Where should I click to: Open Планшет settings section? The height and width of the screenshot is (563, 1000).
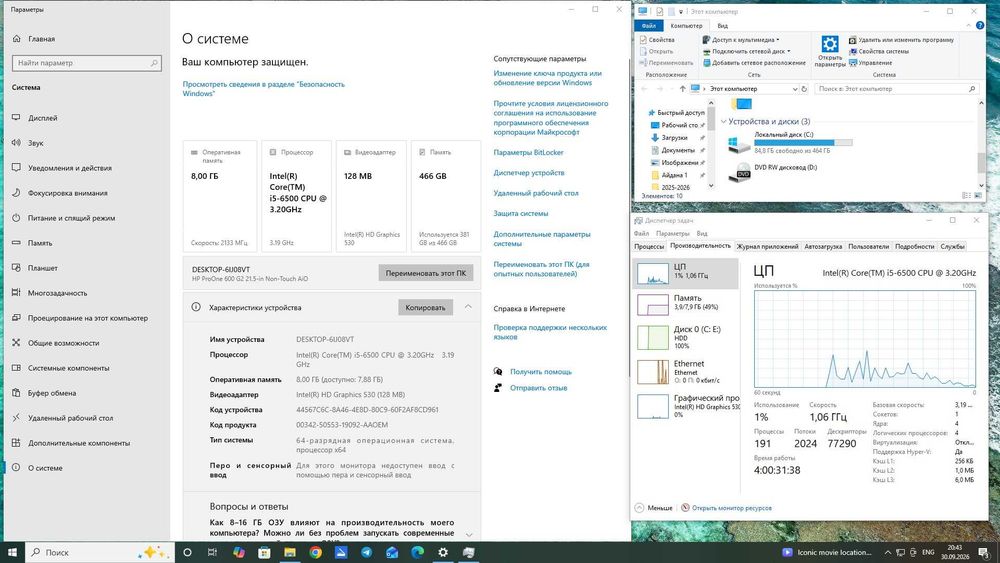click(43, 268)
